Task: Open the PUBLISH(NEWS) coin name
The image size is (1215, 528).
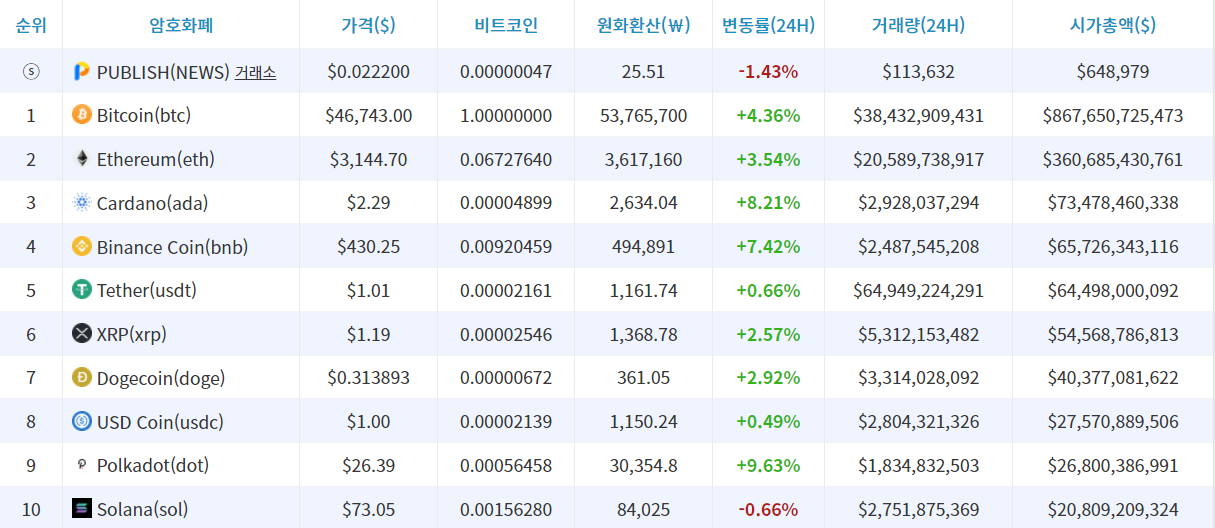Action: (163, 72)
